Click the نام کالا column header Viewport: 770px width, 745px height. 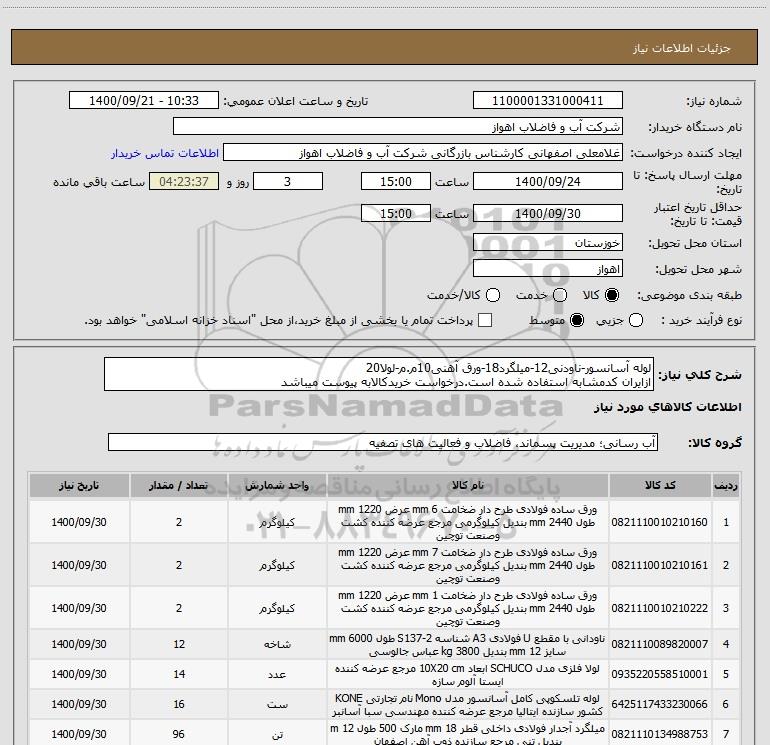[x=468, y=486]
